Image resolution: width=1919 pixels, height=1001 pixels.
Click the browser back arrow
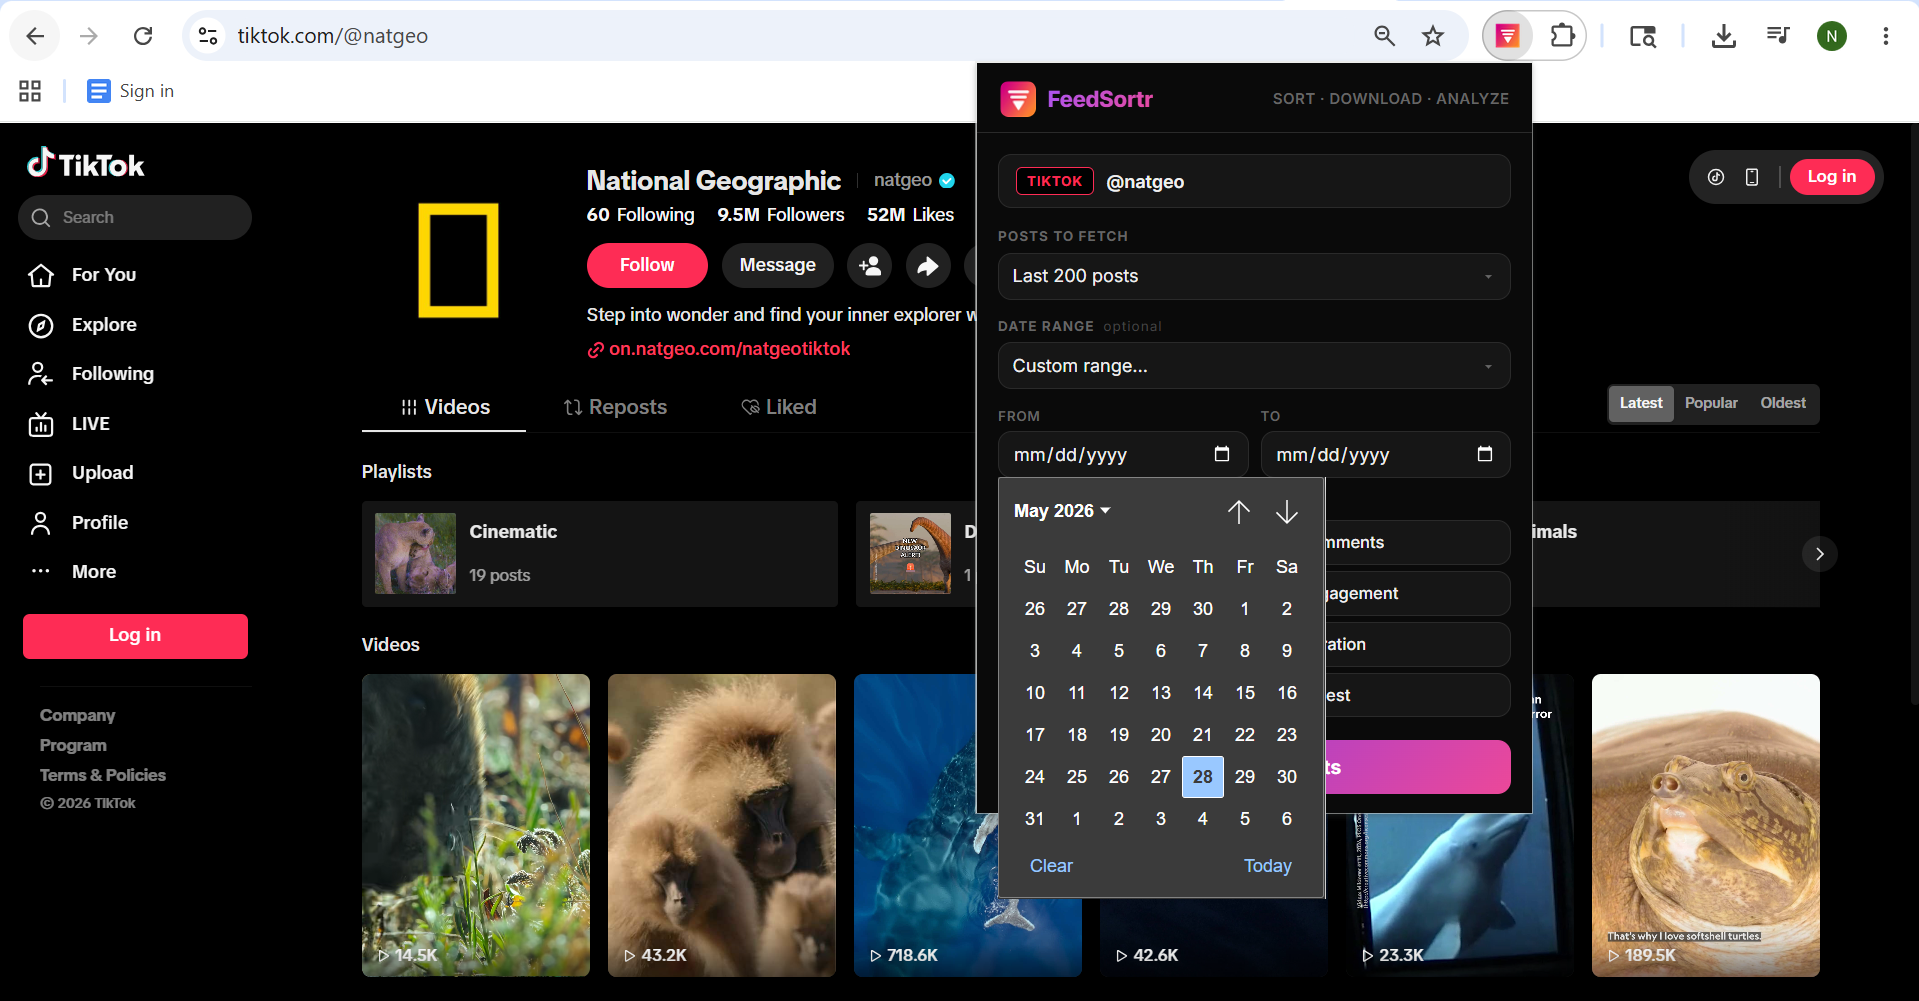[x=35, y=36]
